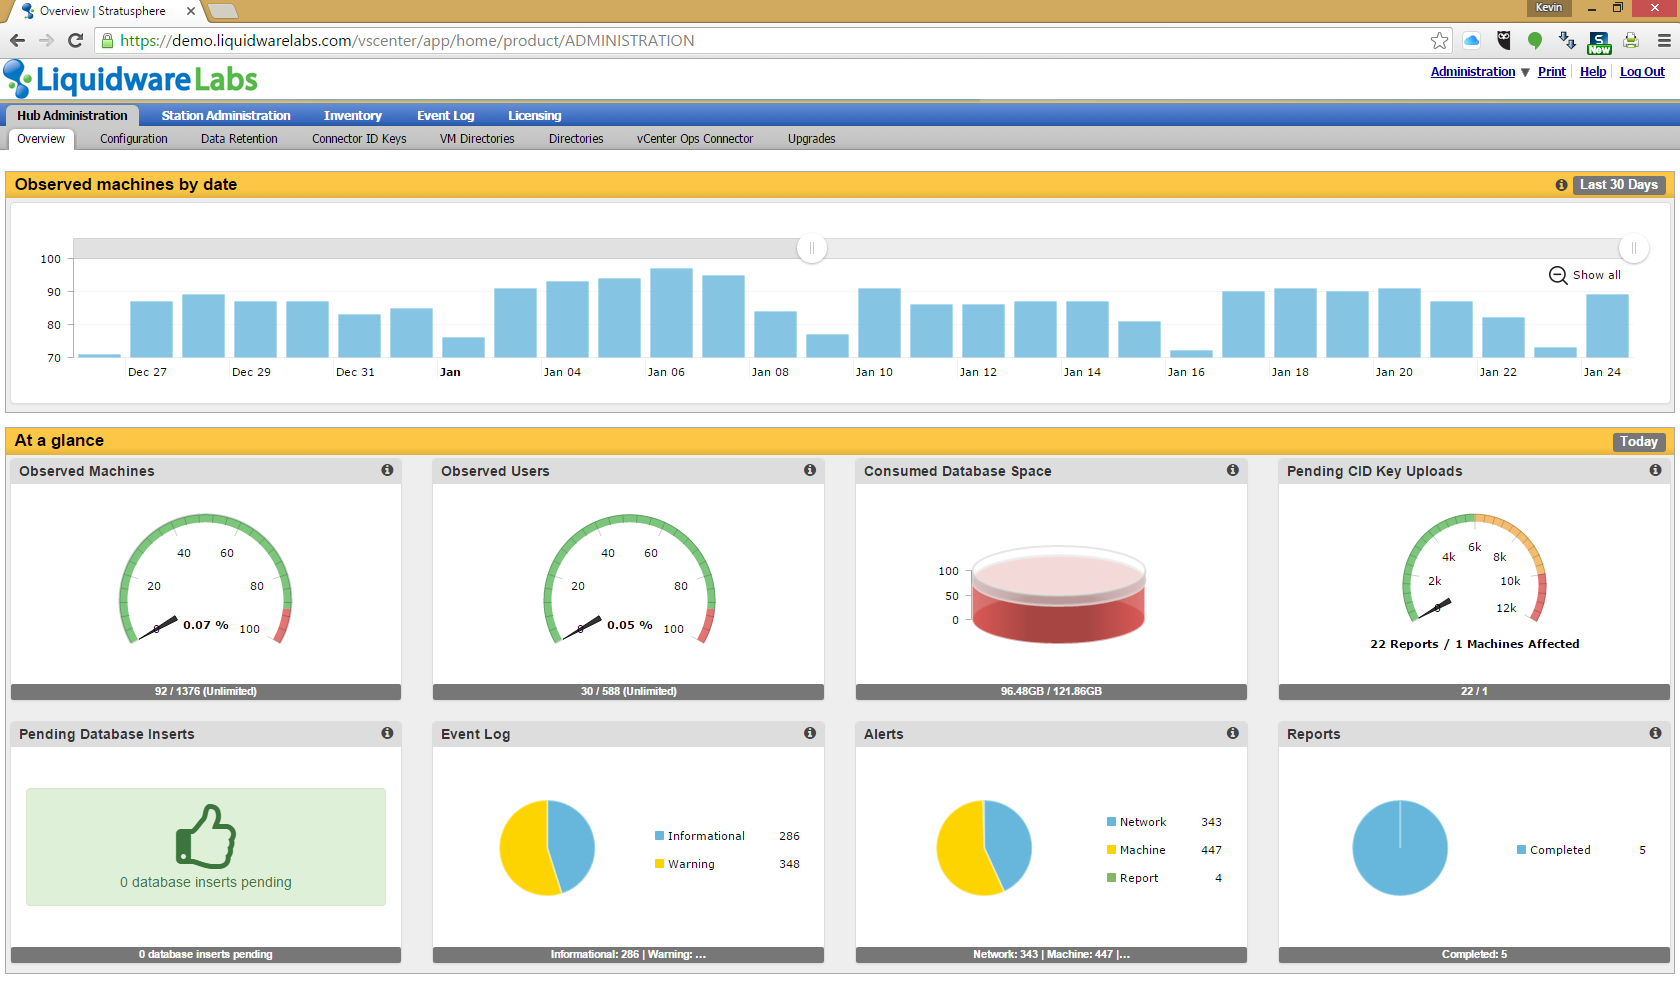Open the Last 30 Days range selector
Viewport: 1680px width, 982px height.
tap(1619, 185)
